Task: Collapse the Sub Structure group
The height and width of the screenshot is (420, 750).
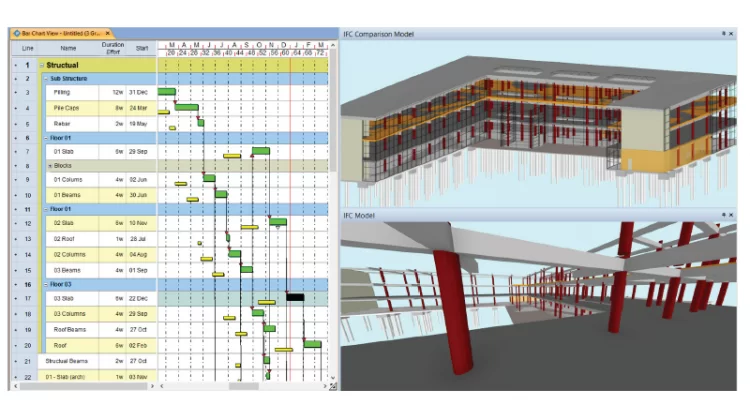Action: tap(45, 78)
